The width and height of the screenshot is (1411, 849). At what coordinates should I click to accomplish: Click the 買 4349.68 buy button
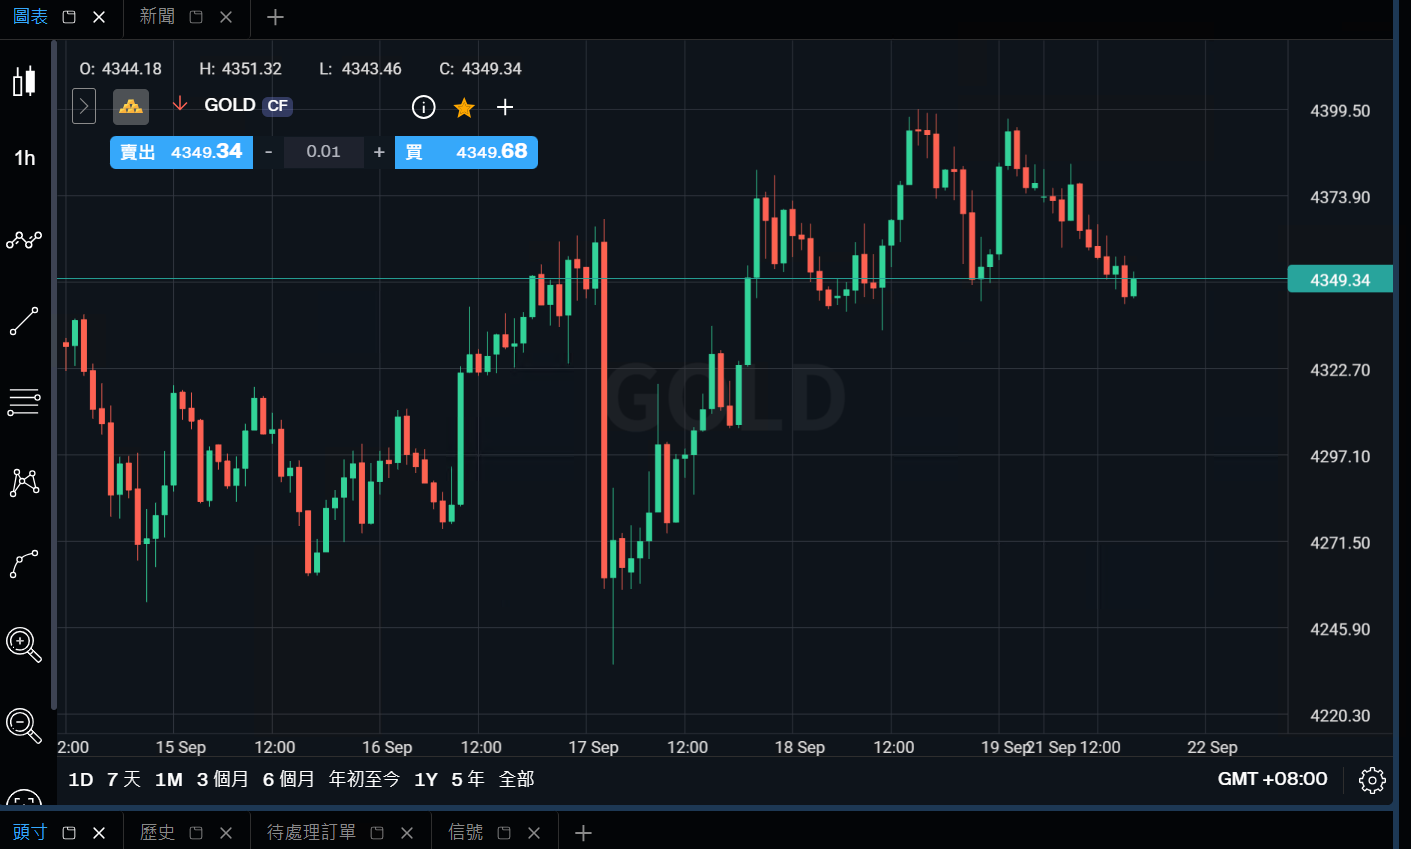point(466,152)
